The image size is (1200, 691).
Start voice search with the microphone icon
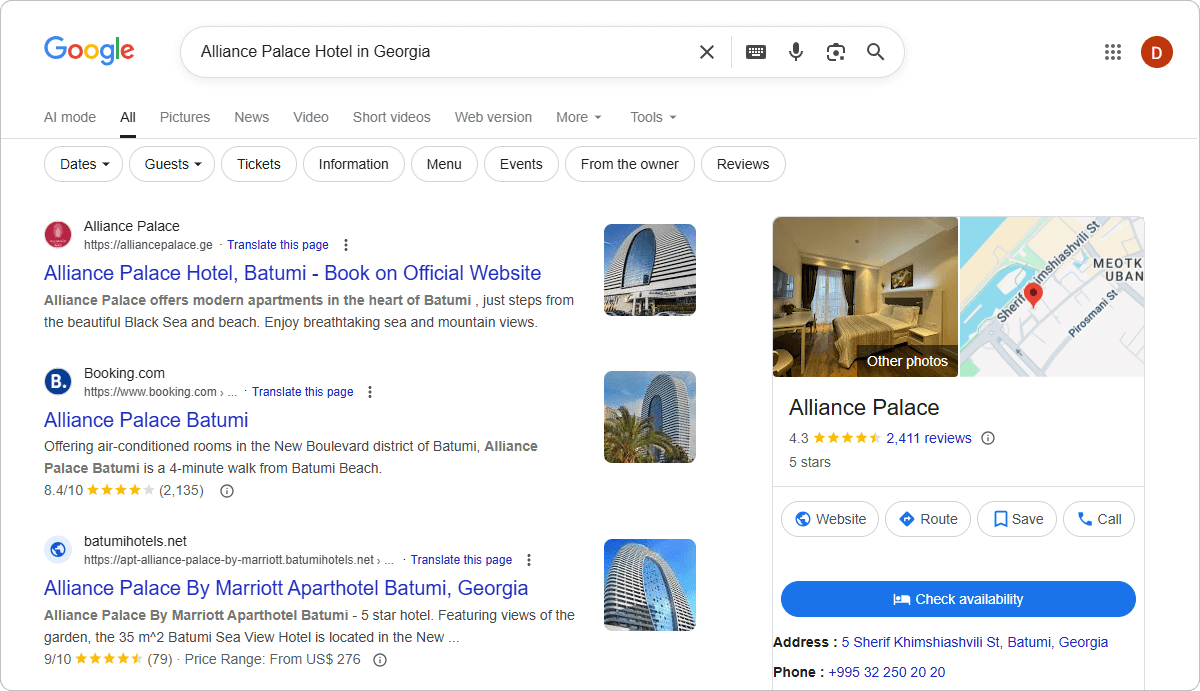796,51
